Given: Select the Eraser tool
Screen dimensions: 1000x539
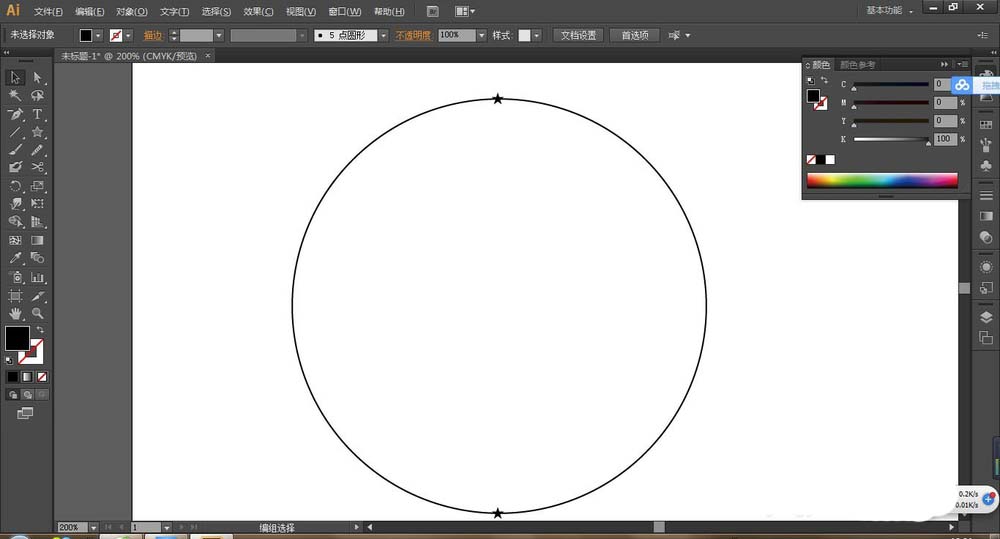Looking at the screenshot, I should pos(15,167).
